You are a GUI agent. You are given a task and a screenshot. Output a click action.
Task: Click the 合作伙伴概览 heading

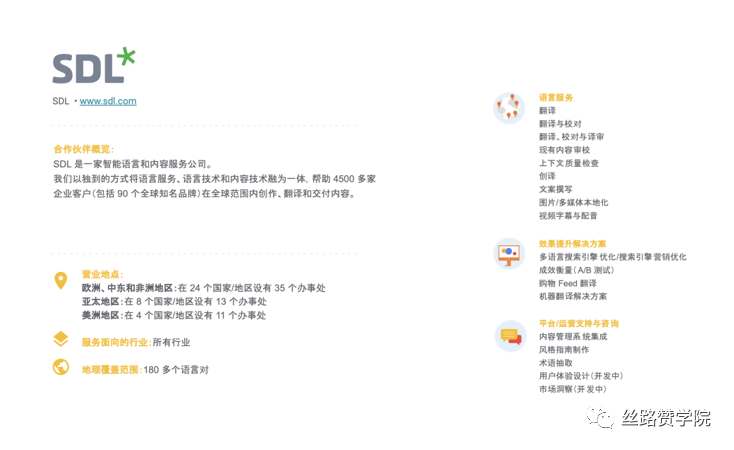[83, 149]
